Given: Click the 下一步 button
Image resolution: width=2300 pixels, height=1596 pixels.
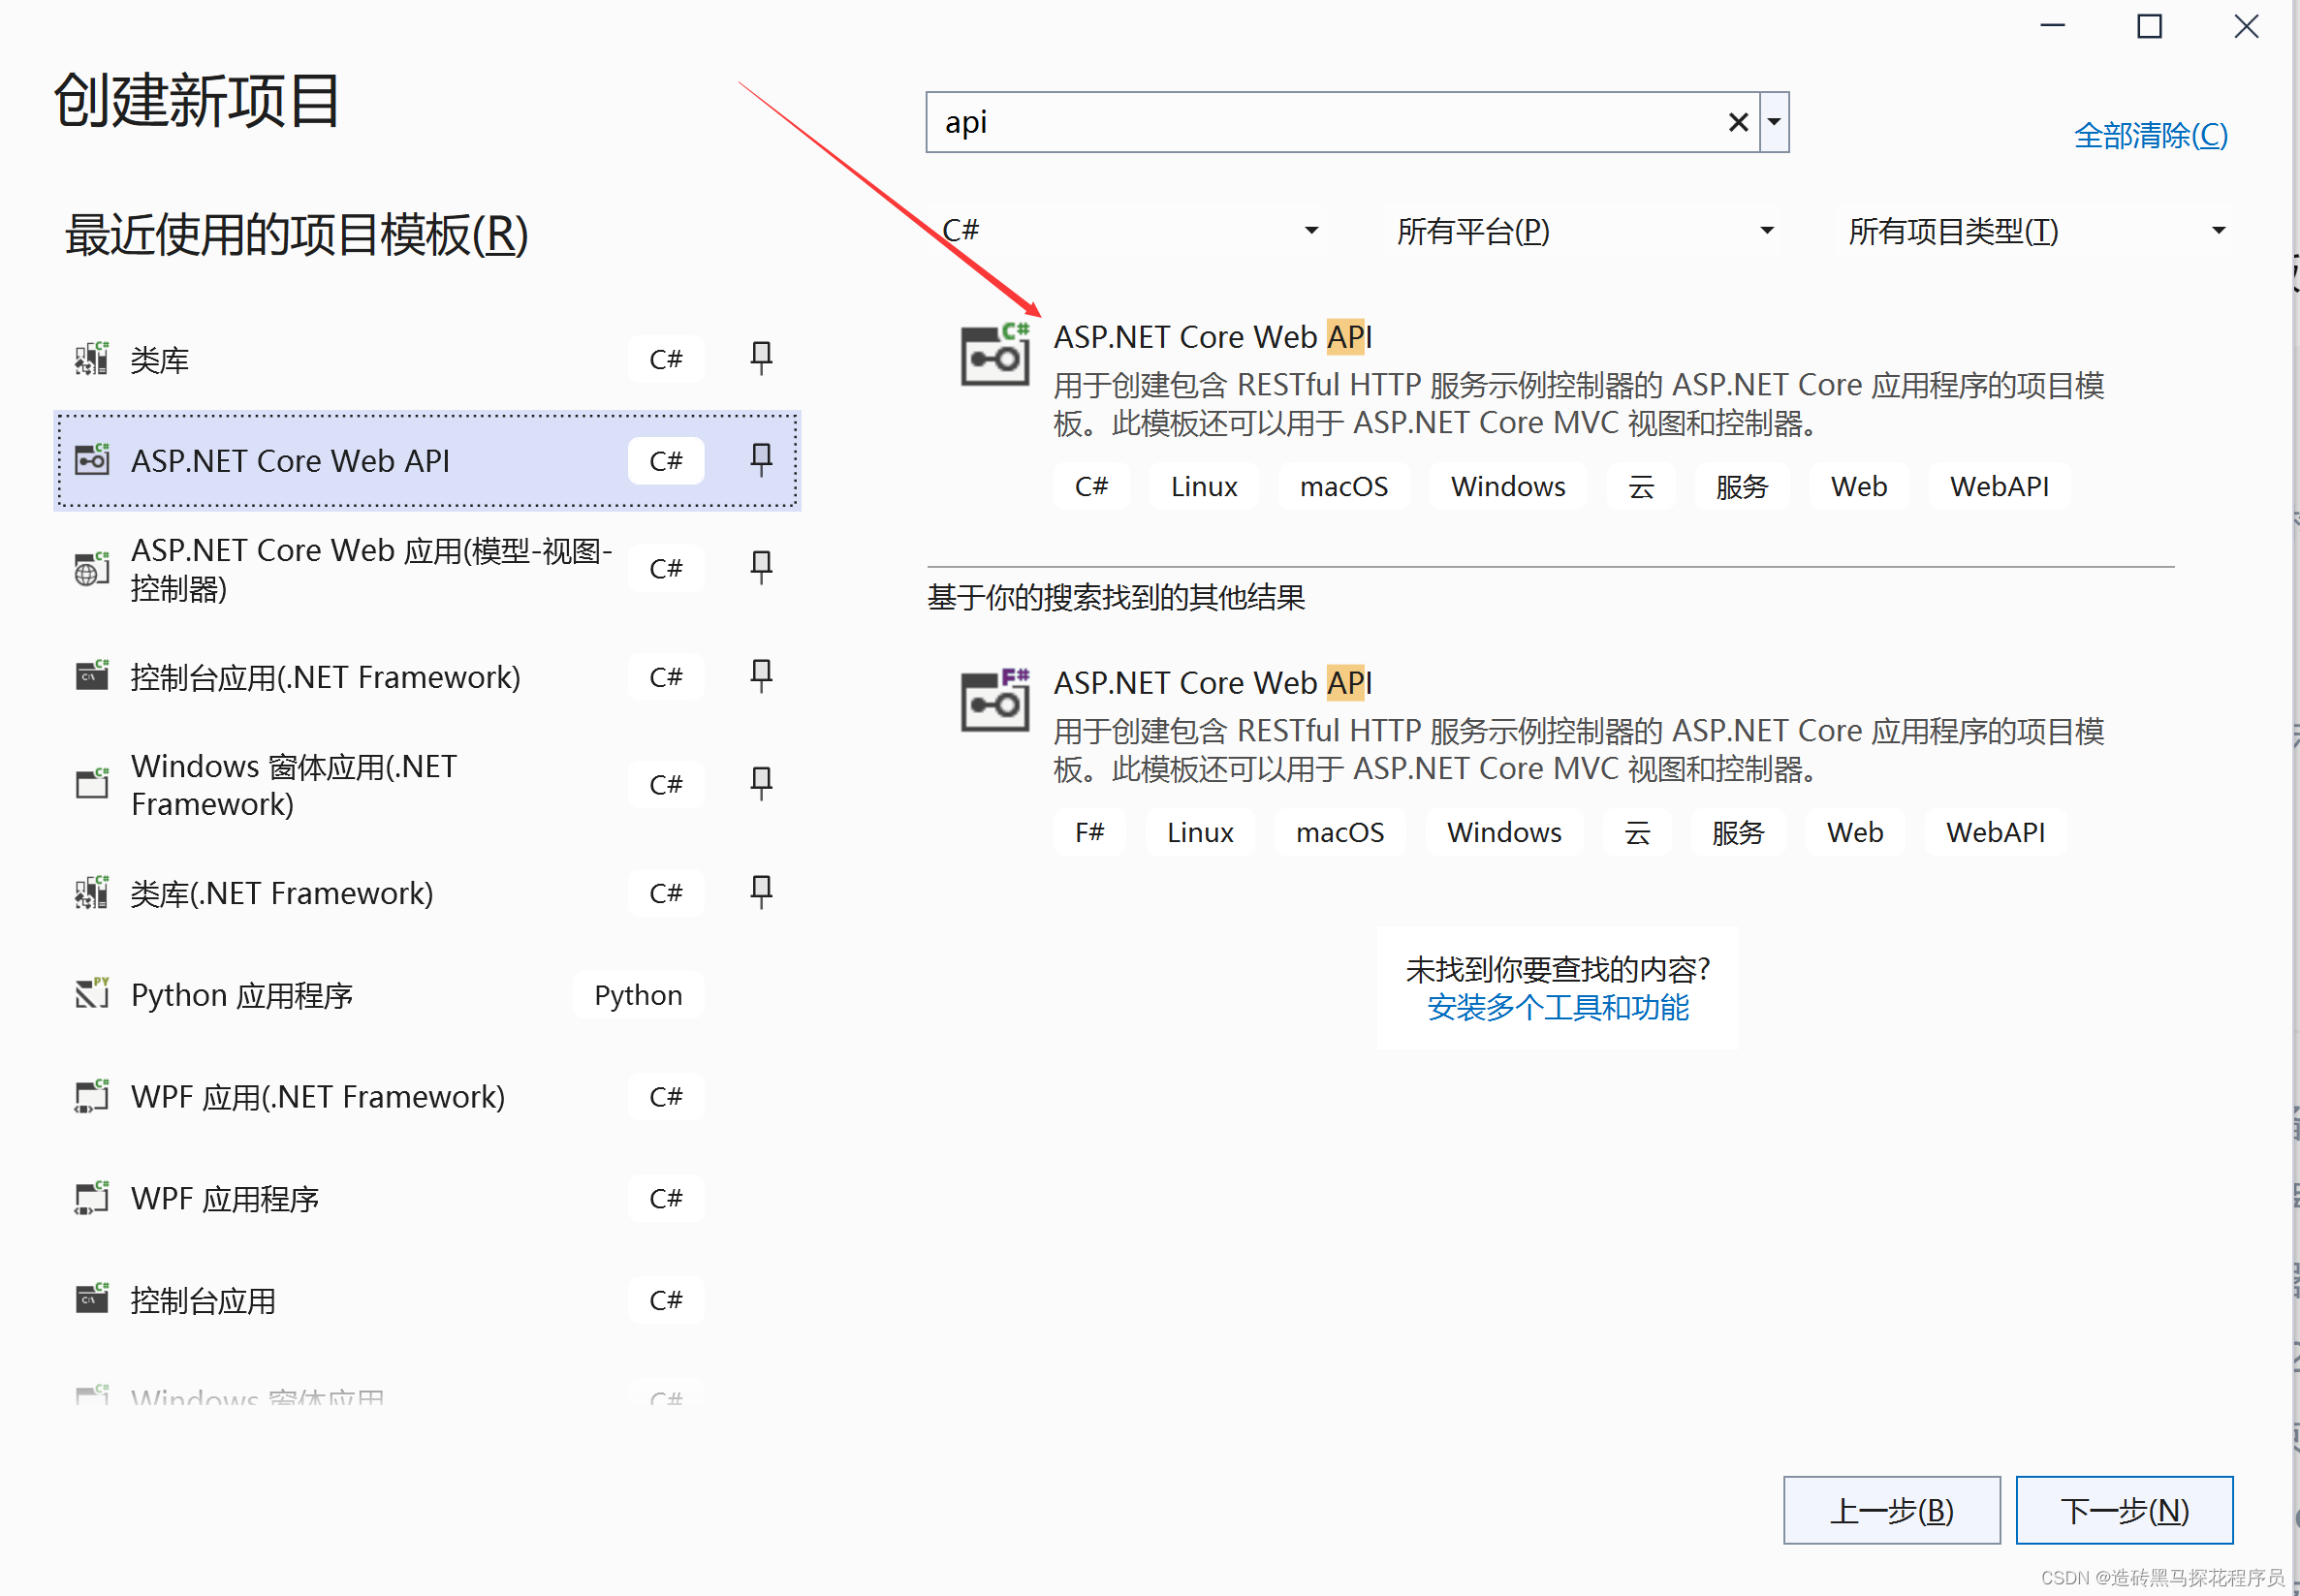Looking at the screenshot, I should (x=2124, y=1510).
